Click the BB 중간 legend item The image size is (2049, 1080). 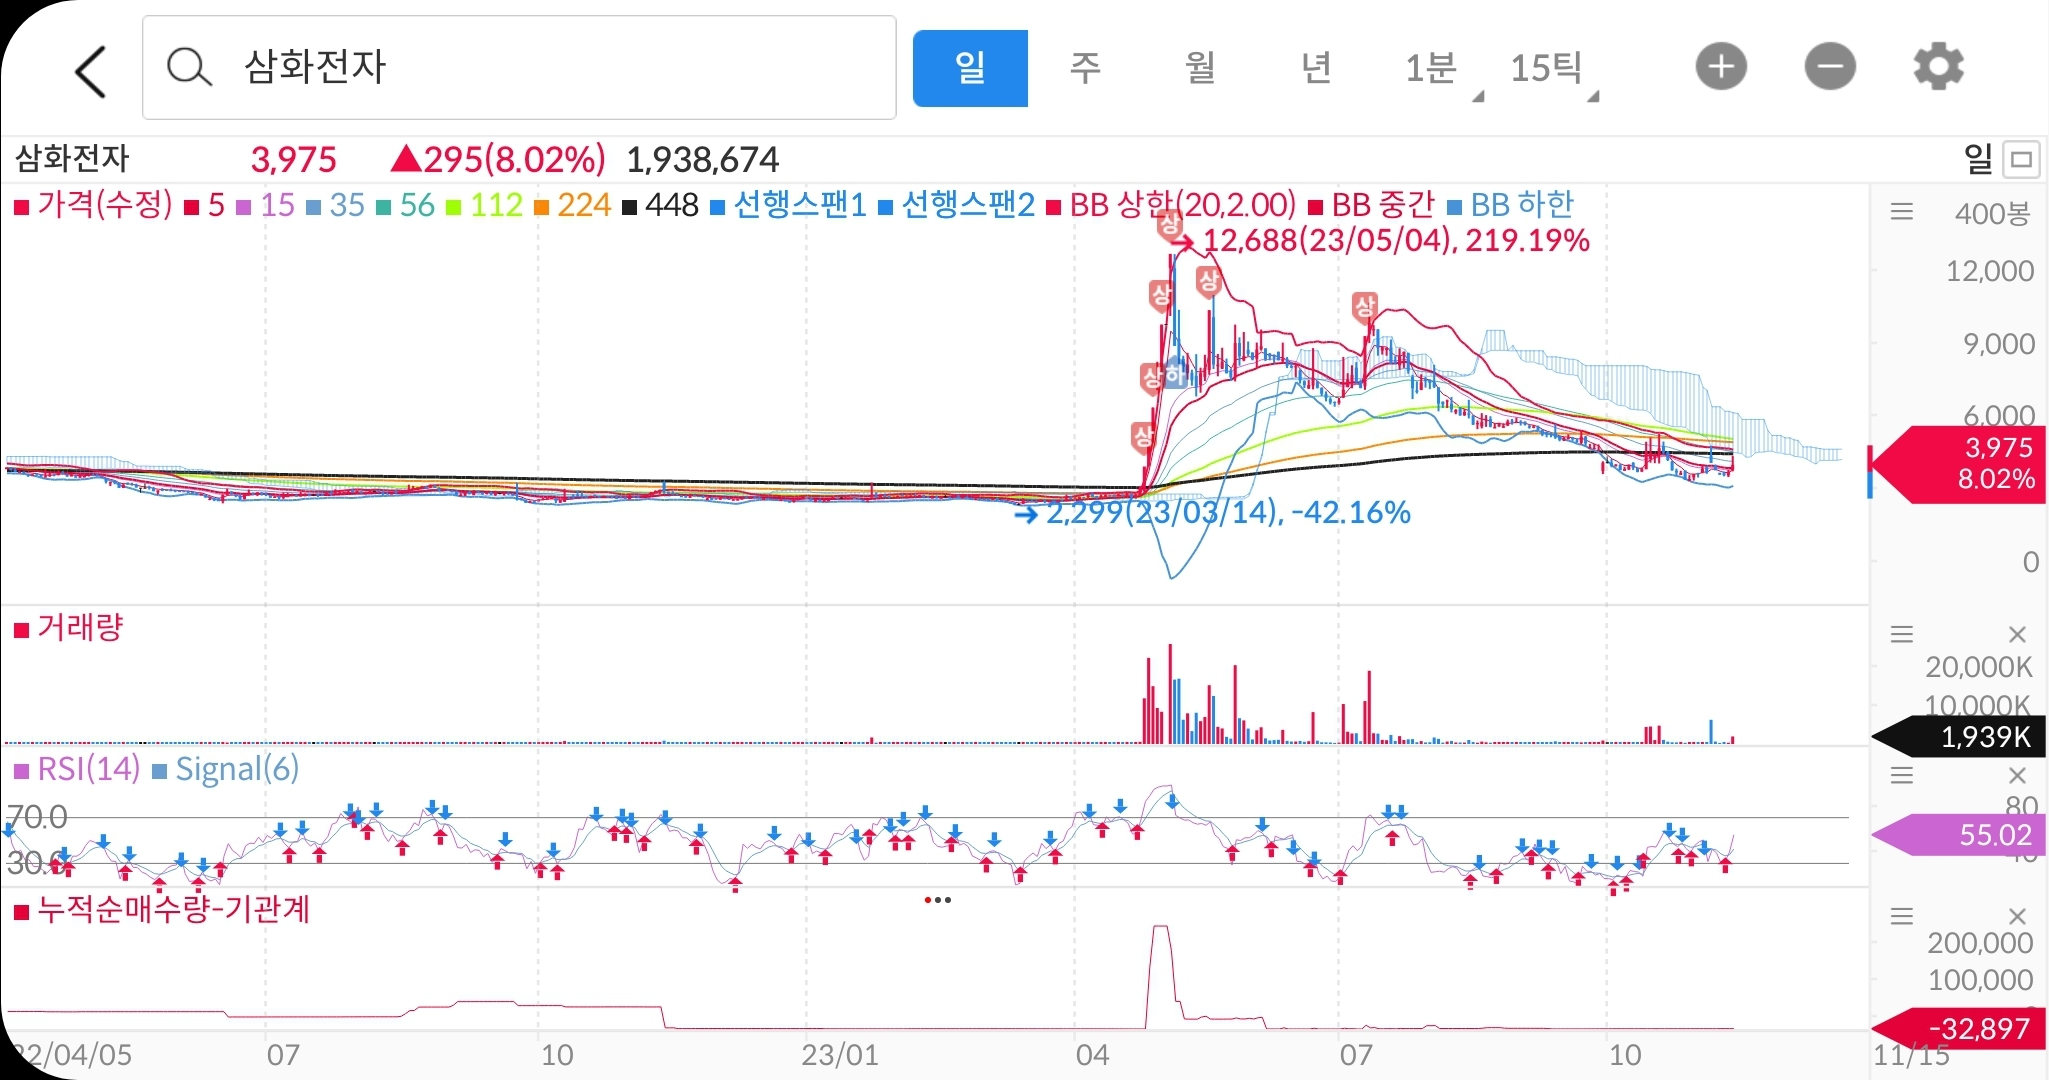pos(1371,205)
